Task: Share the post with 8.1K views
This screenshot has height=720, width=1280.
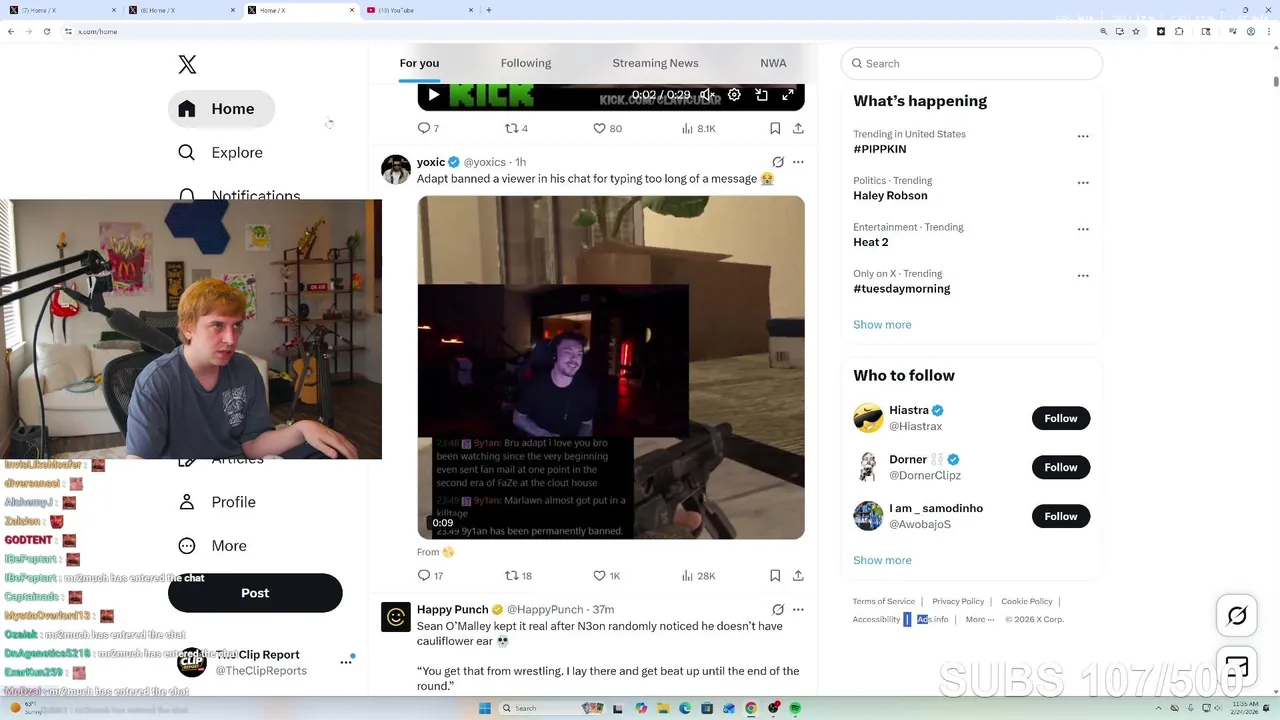Action: [x=798, y=128]
